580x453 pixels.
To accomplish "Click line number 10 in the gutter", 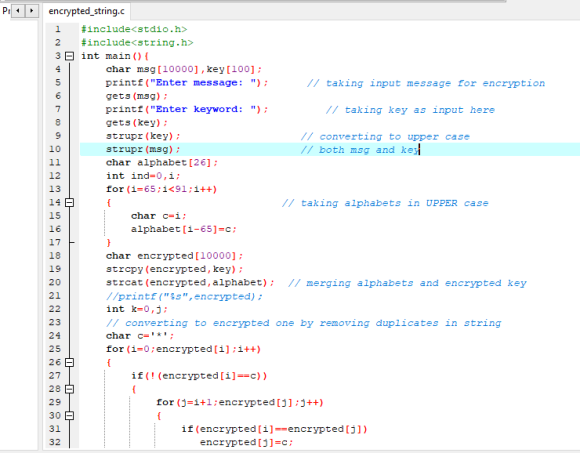I will coord(55,149).
